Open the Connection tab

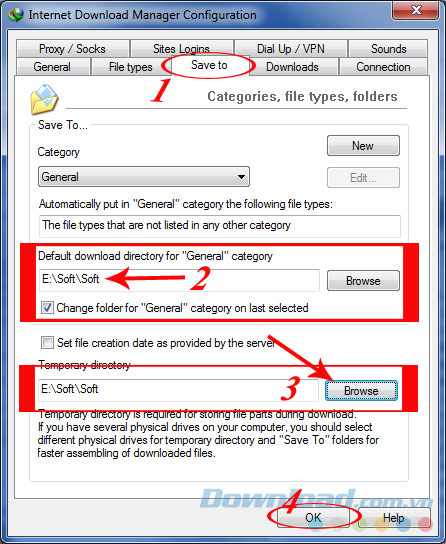(x=383, y=67)
